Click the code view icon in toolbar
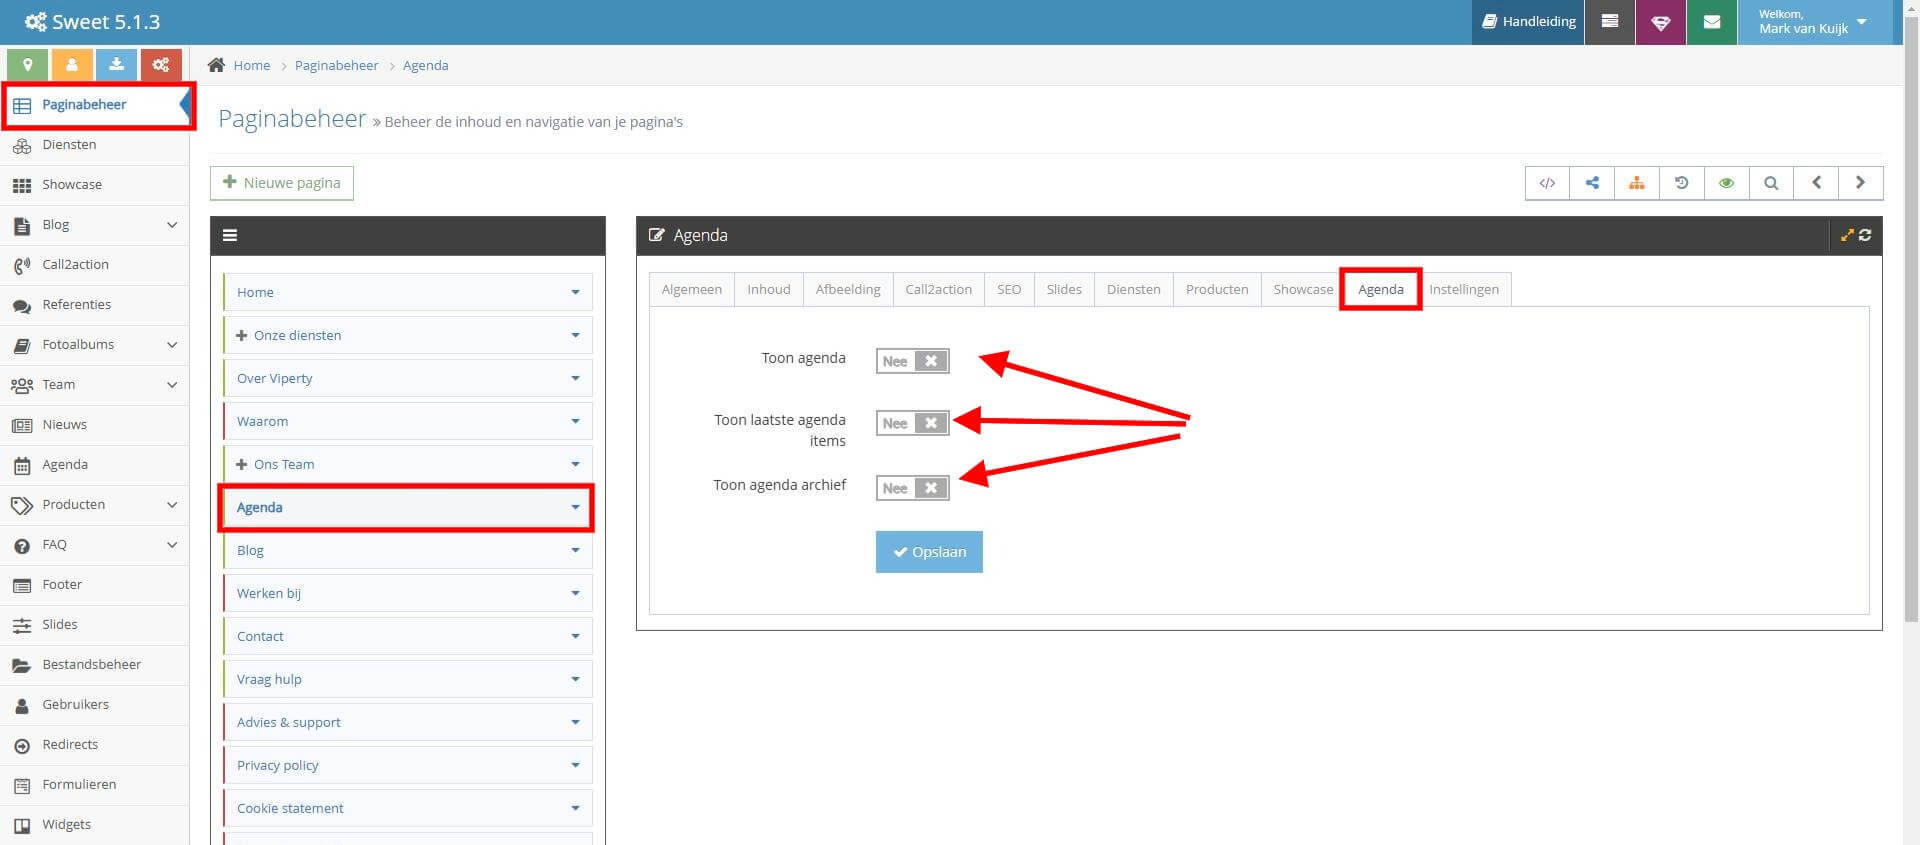Viewport: 1920px width, 845px height. pyautogui.click(x=1547, y=183)
